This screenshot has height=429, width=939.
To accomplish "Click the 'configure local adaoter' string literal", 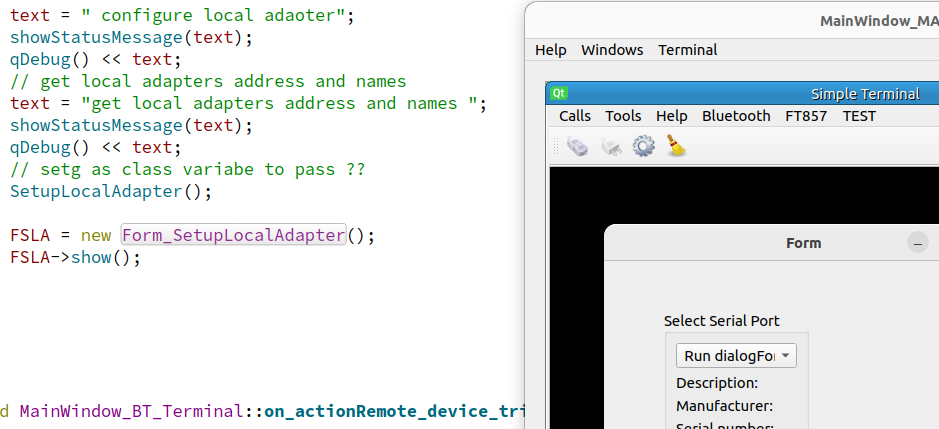I will (213, 16).
